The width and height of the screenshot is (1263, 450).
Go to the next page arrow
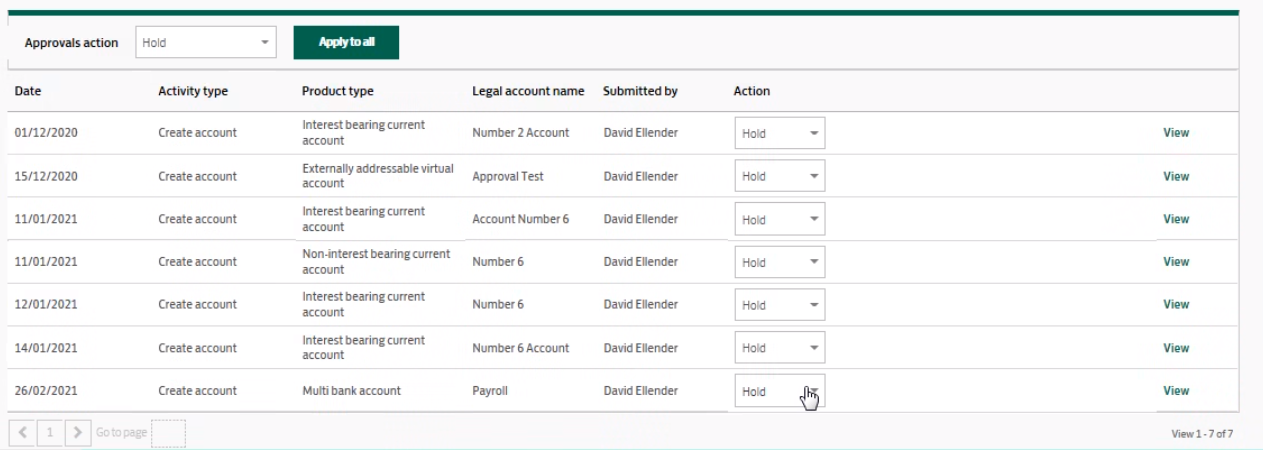coord(78,433)
